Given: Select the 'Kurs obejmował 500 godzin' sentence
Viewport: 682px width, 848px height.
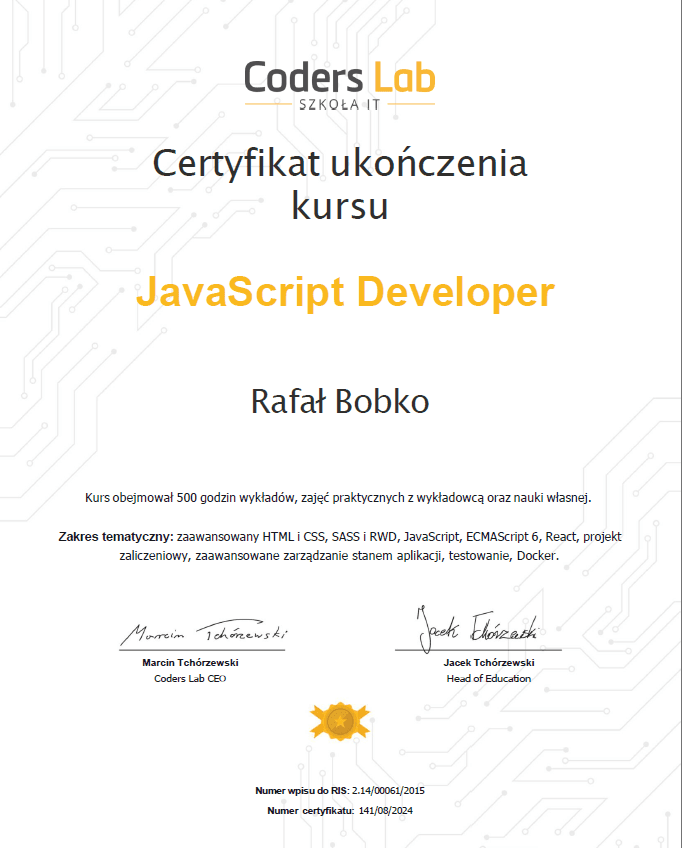Looking at the screenshot, I should tap(338, 498).
